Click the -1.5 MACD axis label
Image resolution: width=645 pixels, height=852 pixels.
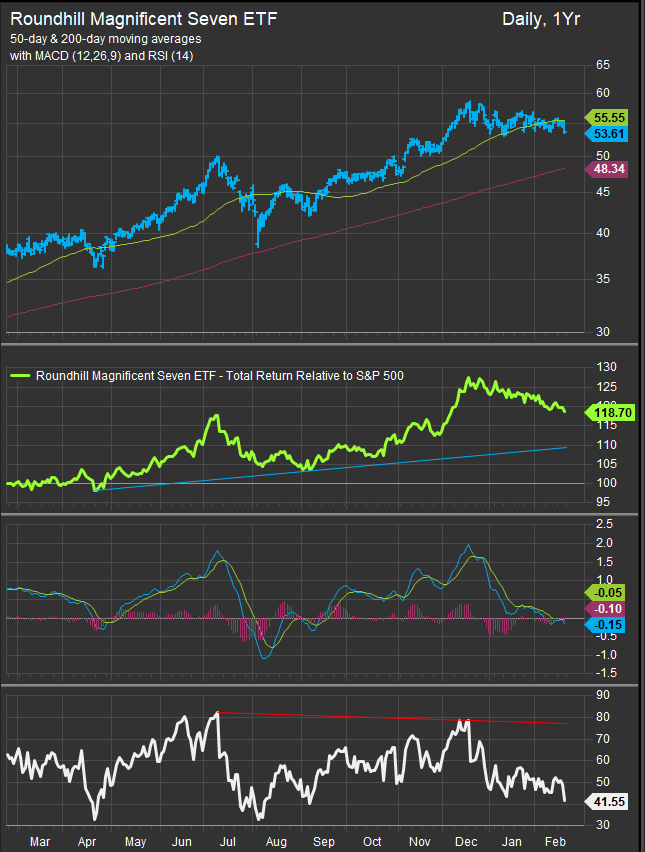tap(604, 673)
